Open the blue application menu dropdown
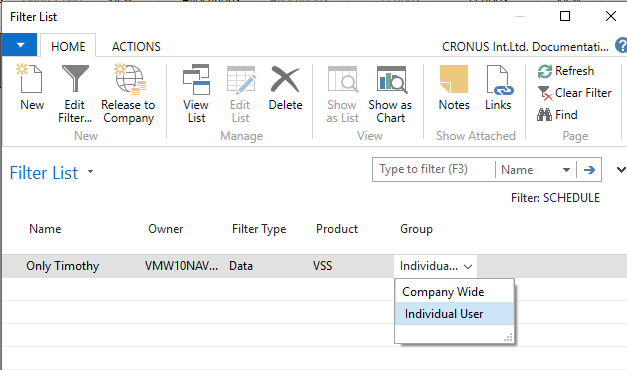The height and width of the screenshot is (370, 627). tap(20, 45)
